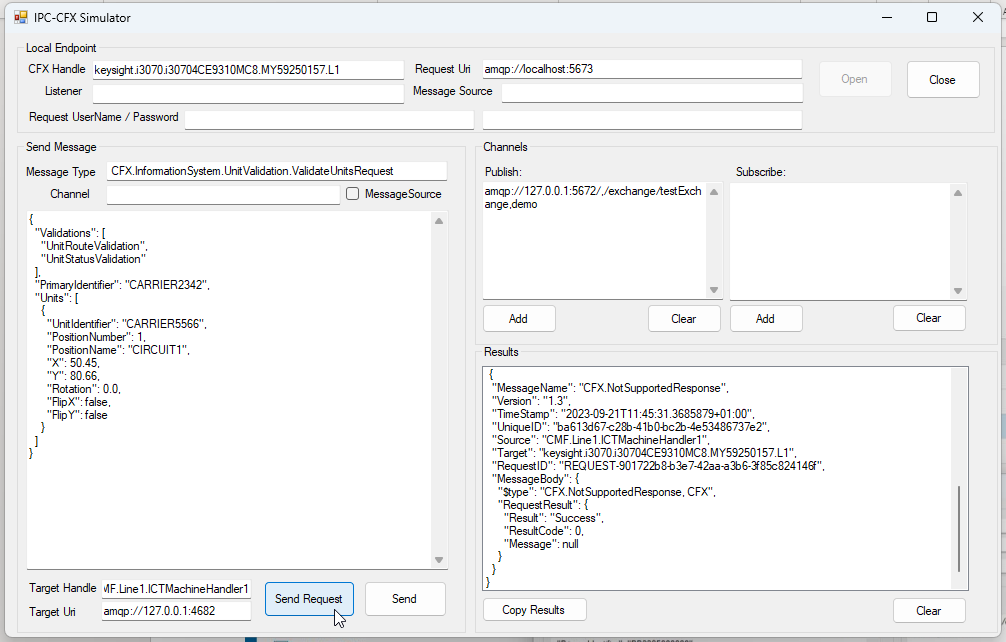Screen dimensions: 1006x642
Task: Click the Request UserName field
Action: click(329, 119)
